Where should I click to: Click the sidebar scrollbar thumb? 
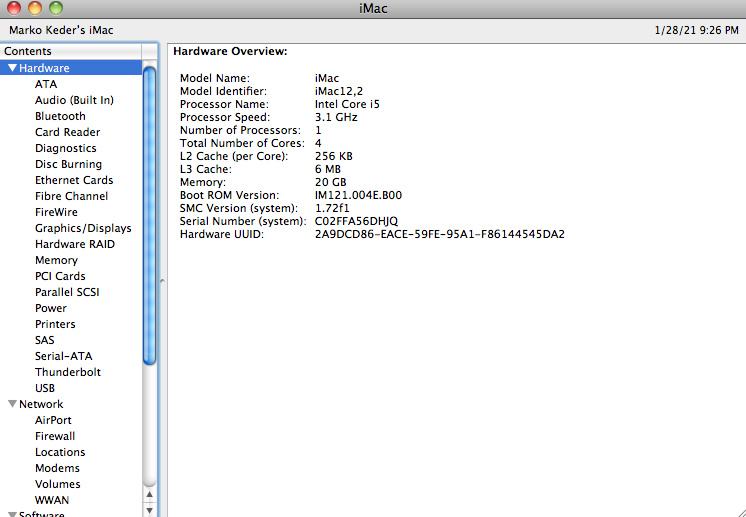coord(149,216)
